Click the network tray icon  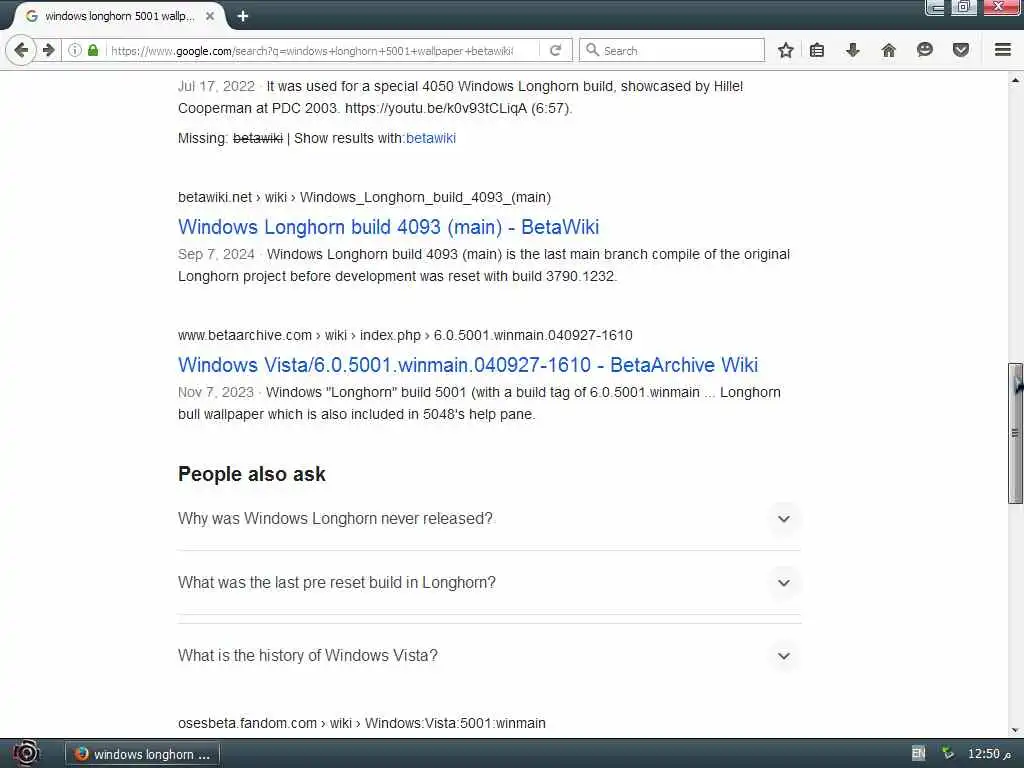[x=946, y=754]
